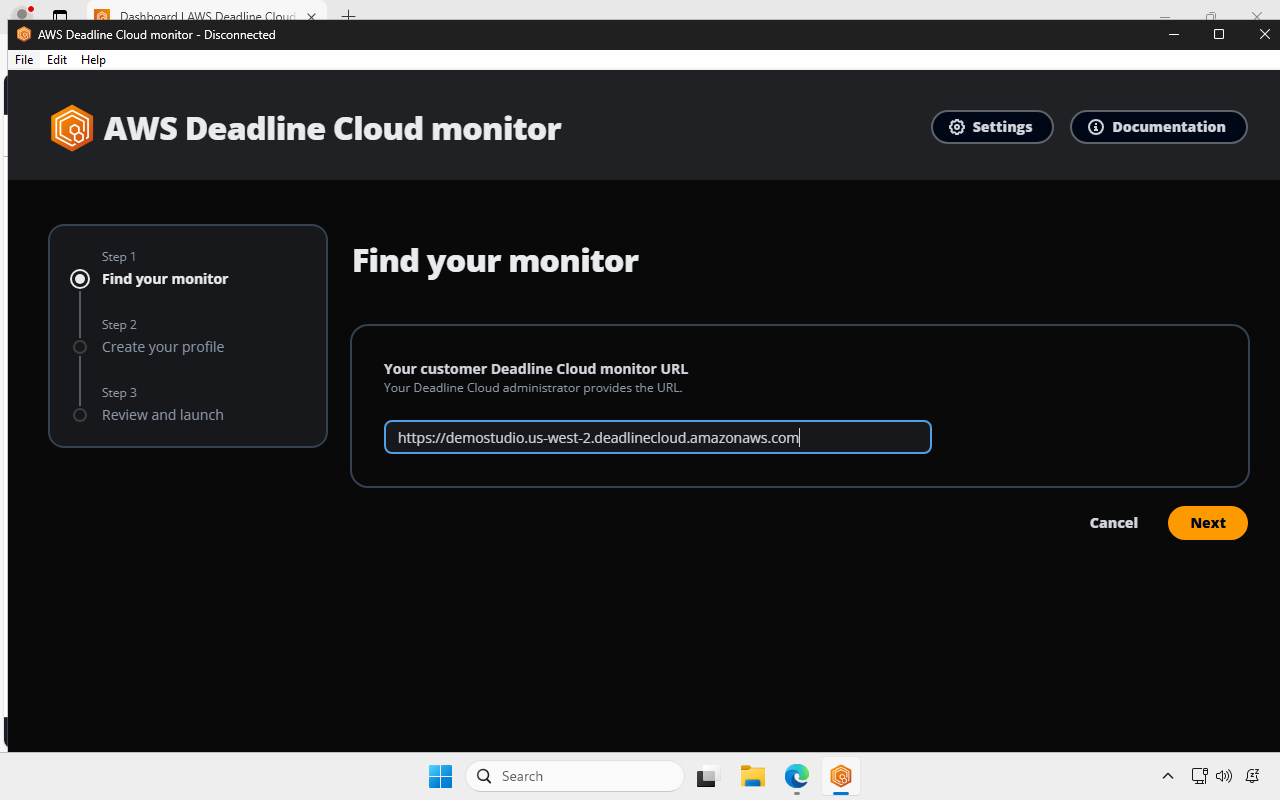Open File Explorer from the taskbar
Viewport: 1280px width, 800px height.
tap(752, 776)
